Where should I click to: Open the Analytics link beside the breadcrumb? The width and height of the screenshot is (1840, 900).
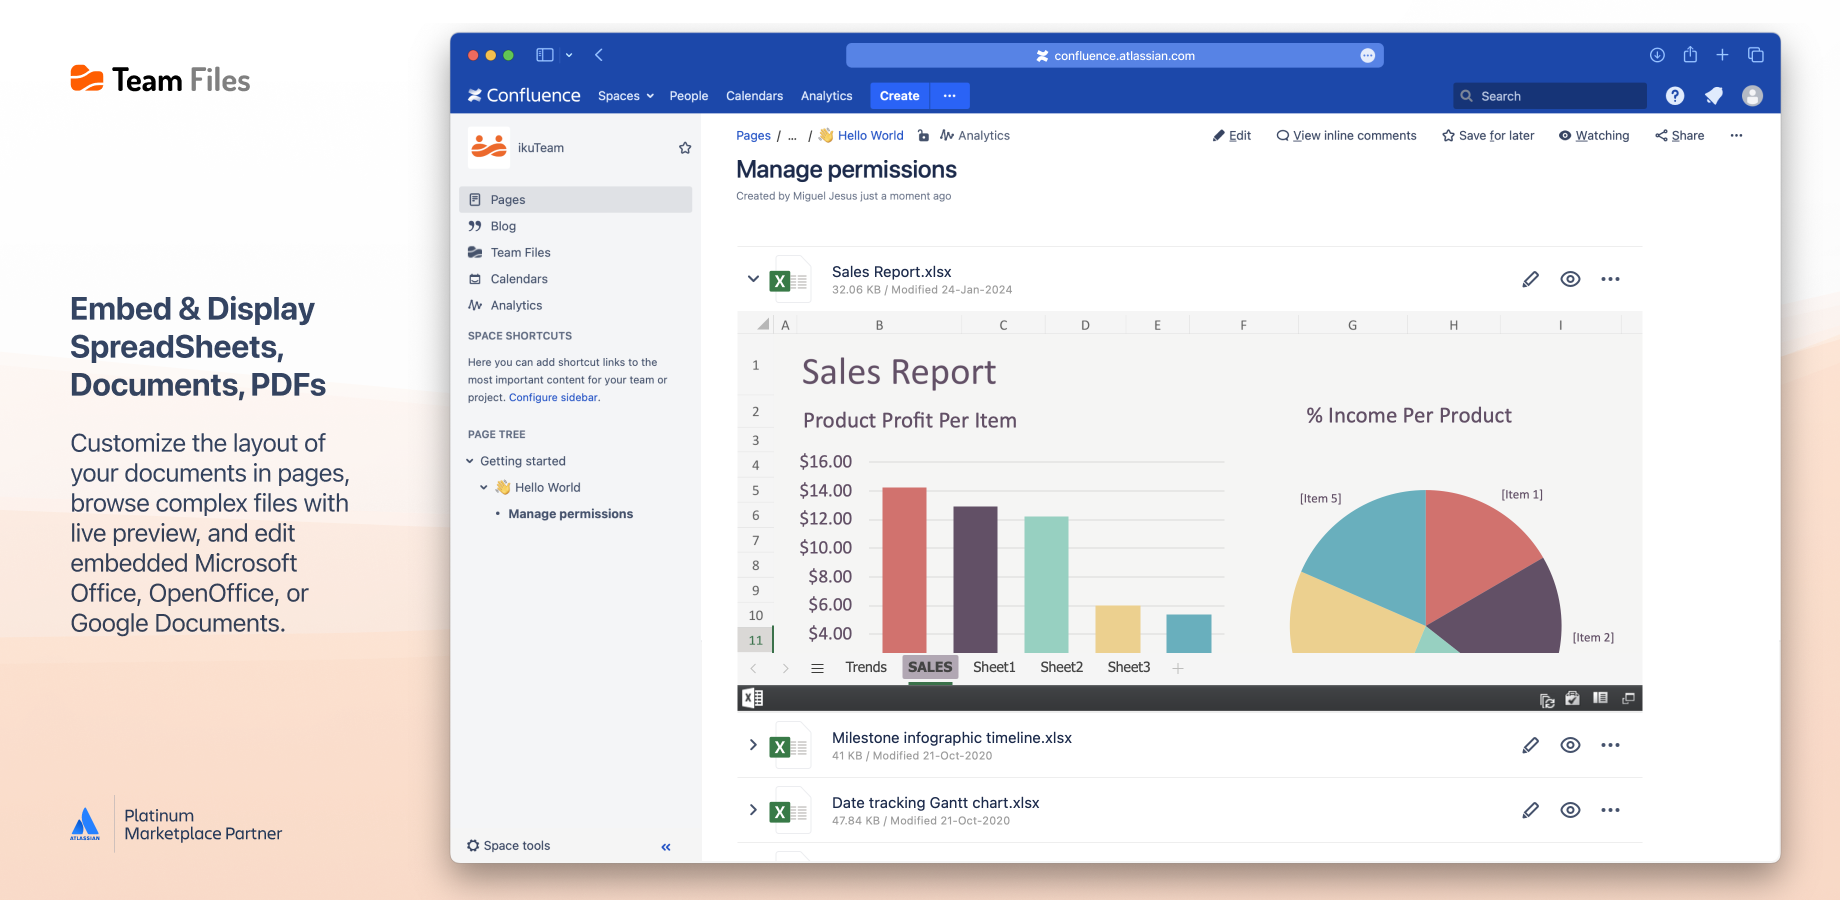pyautogui.click(x=975, y=136)
